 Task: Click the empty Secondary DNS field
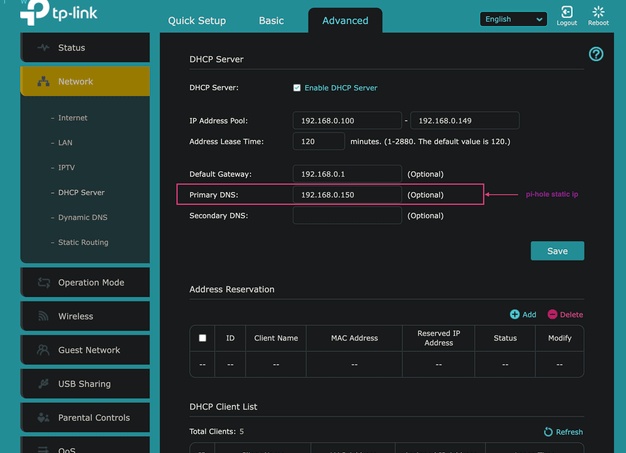coord(347,216)
